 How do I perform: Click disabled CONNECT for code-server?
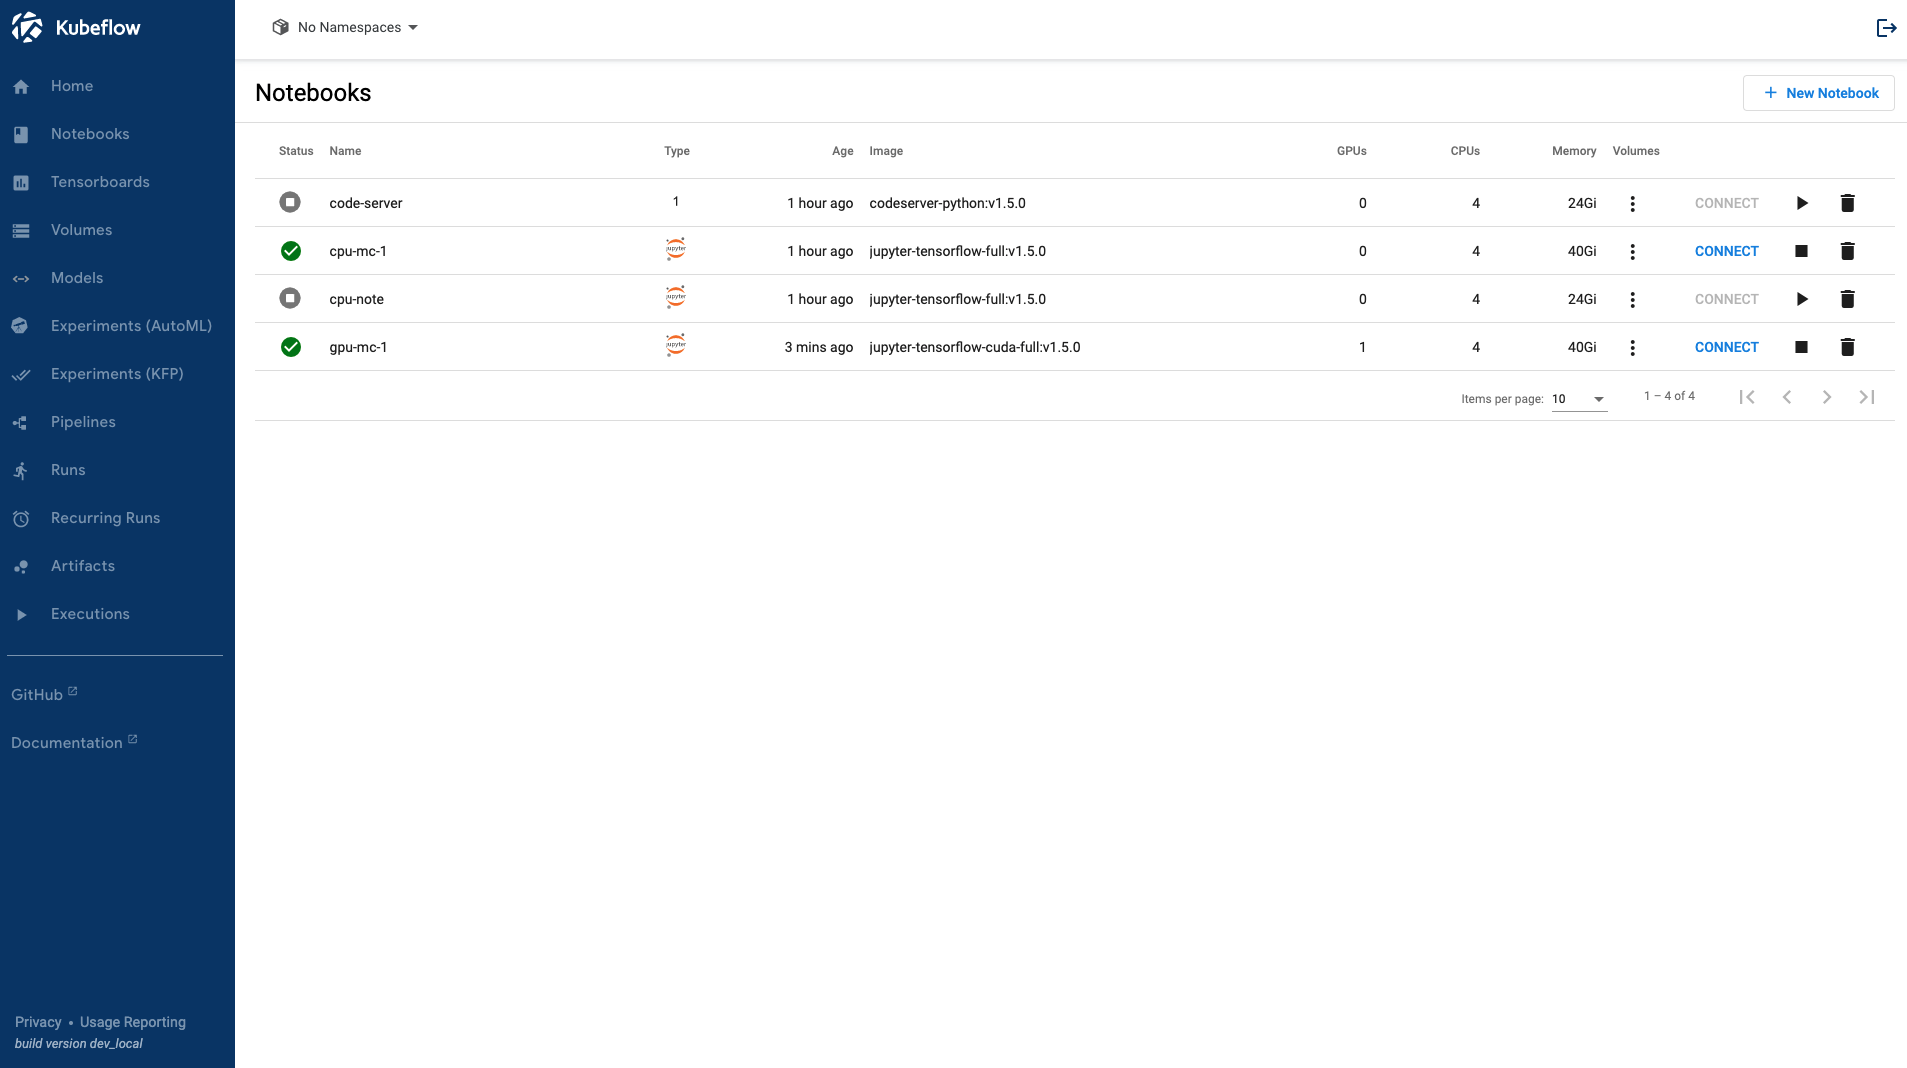1726,203
